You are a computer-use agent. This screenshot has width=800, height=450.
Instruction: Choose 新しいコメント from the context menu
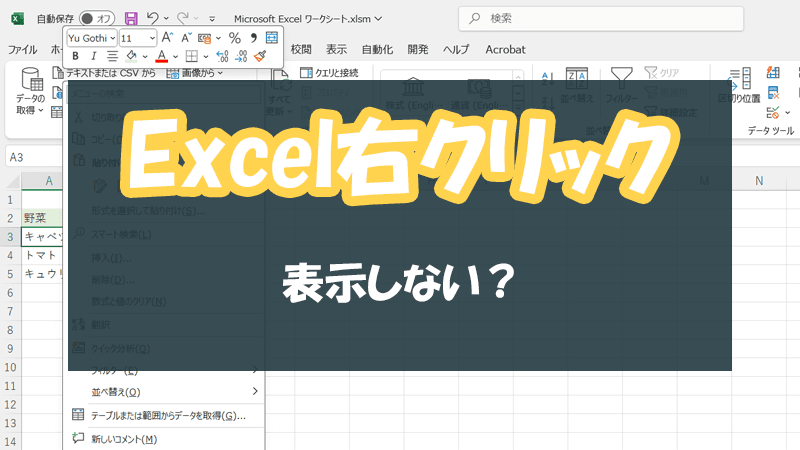[123, 438]
